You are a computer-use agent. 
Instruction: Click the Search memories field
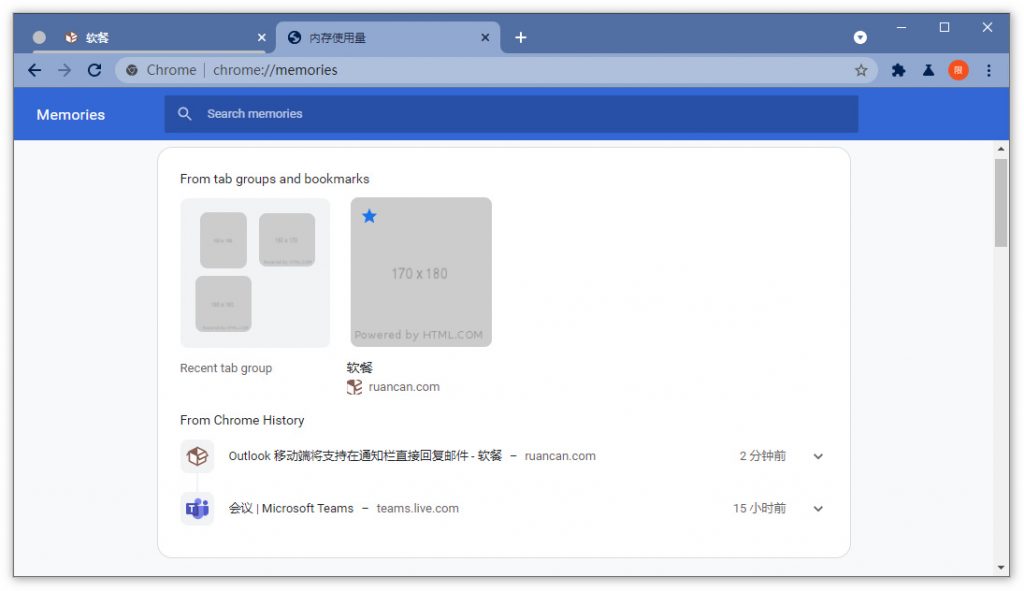click(520, 114)
